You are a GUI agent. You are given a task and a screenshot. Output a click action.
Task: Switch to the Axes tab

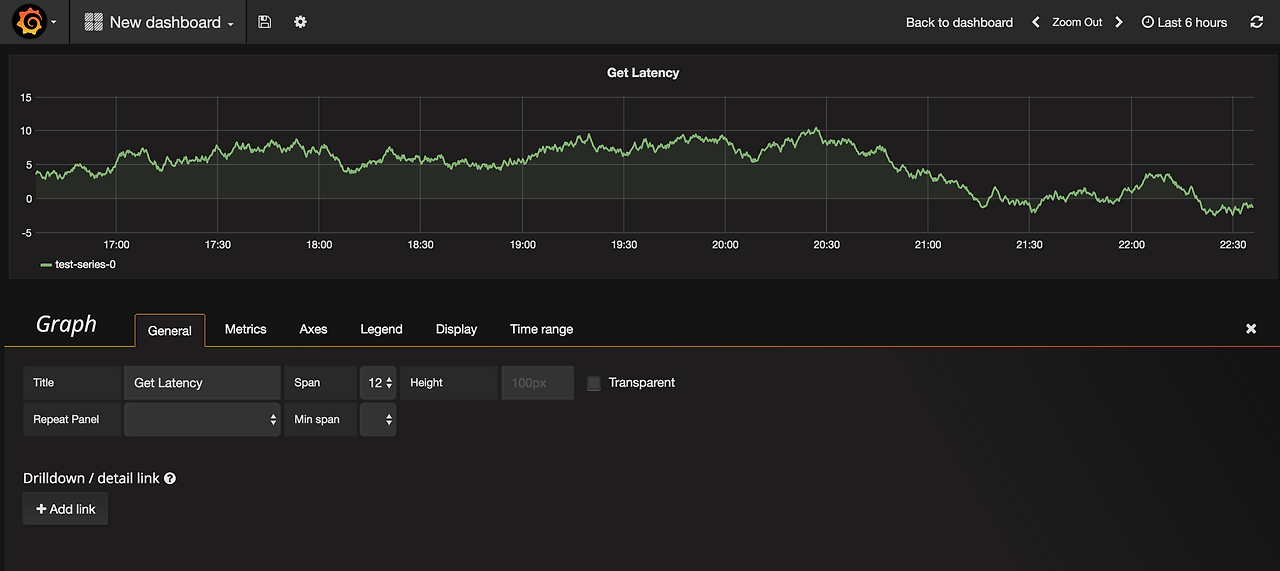[313, 329]
